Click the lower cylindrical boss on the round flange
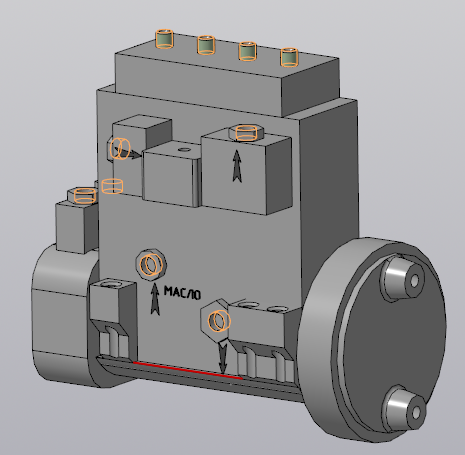The height and width of the screenshot is (455, 465). point(404,408)
